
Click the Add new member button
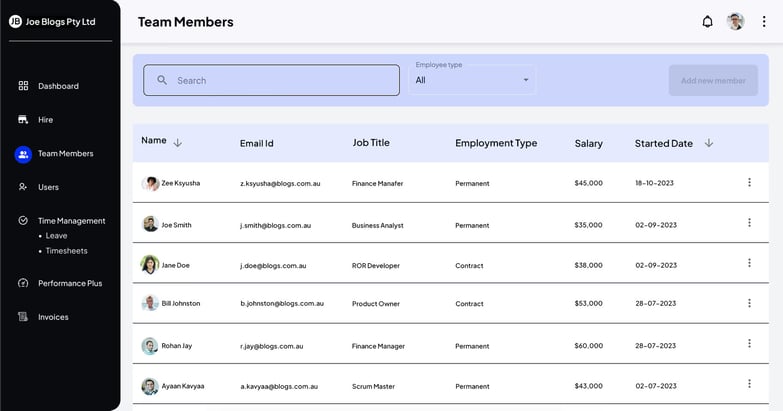712,80
